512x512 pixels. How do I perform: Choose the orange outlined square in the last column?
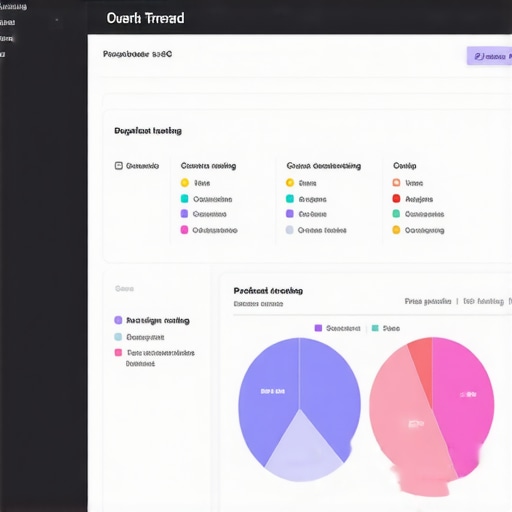point(396,183)
